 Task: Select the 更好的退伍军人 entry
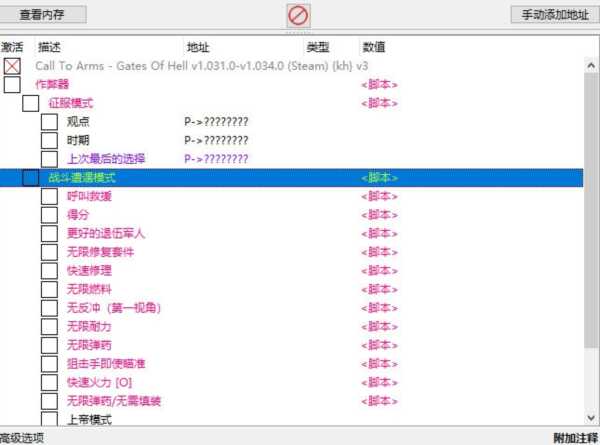click(106, 233)
